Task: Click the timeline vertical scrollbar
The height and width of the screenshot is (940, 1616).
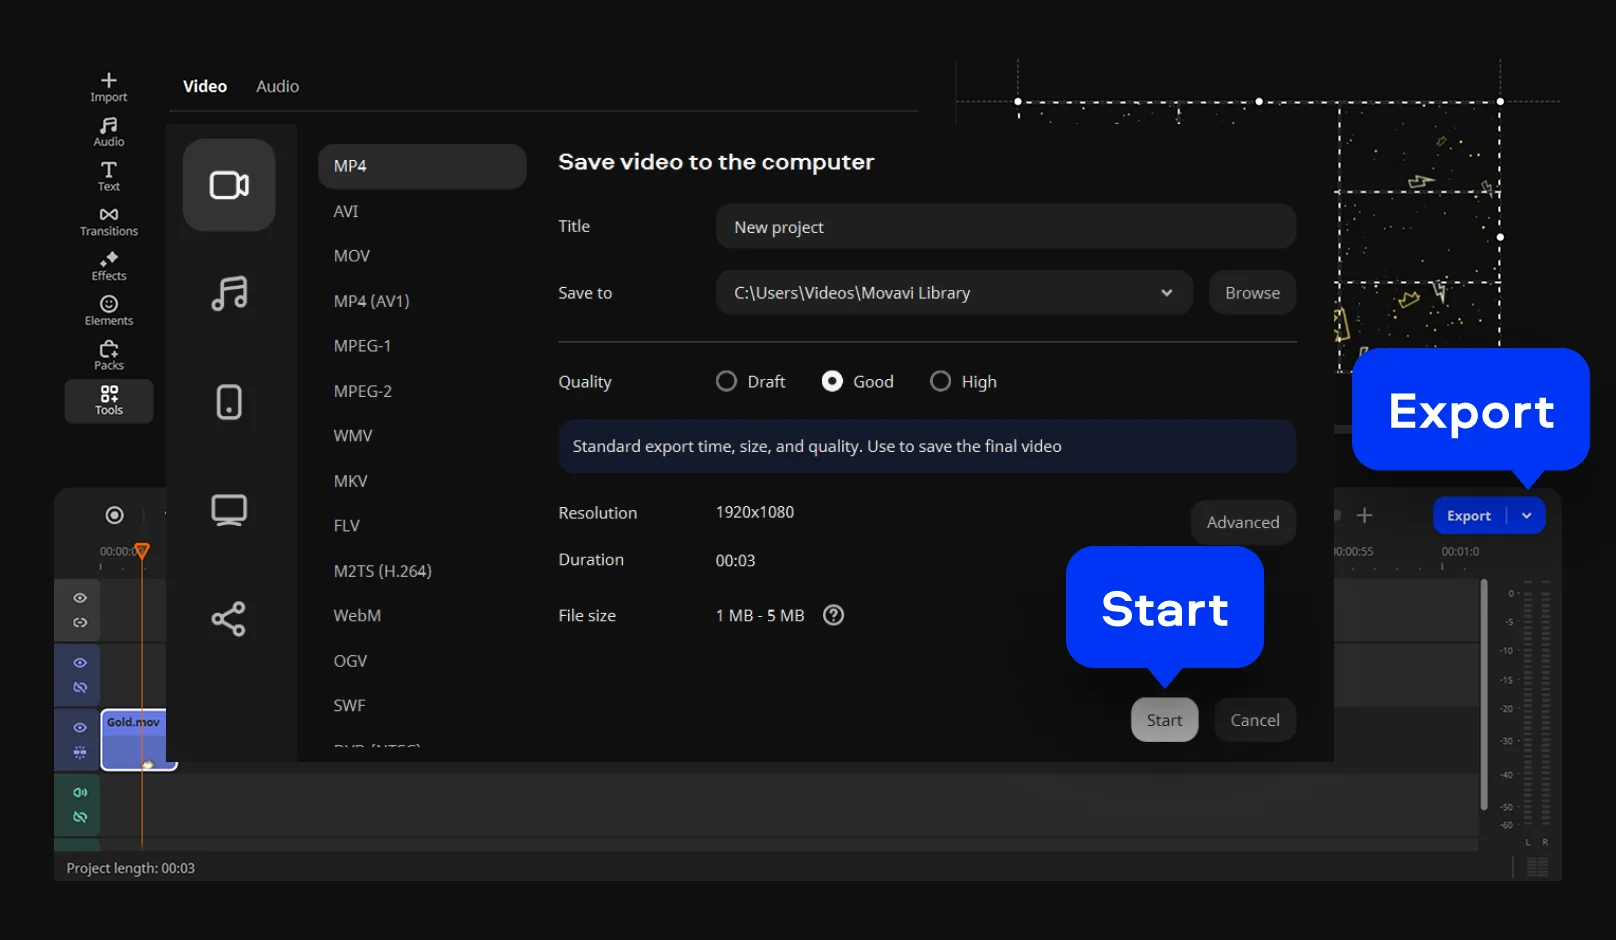Action: click(1484, 694)
